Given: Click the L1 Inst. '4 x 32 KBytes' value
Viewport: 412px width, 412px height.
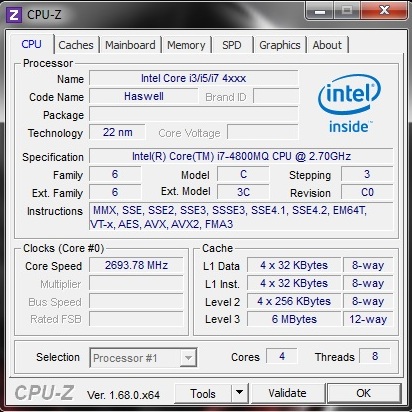Looking at the screenshot, I should [x=294, y=283].
